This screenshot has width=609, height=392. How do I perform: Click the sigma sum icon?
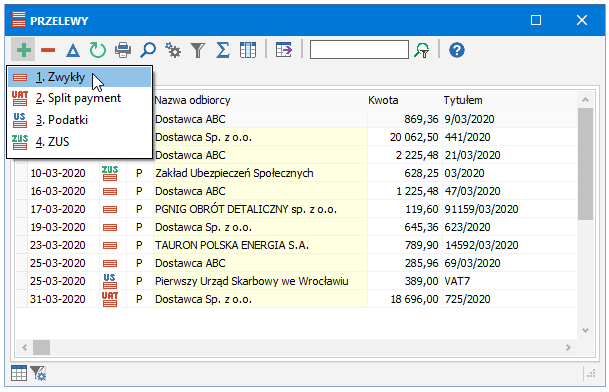click(x=223, y=50)
